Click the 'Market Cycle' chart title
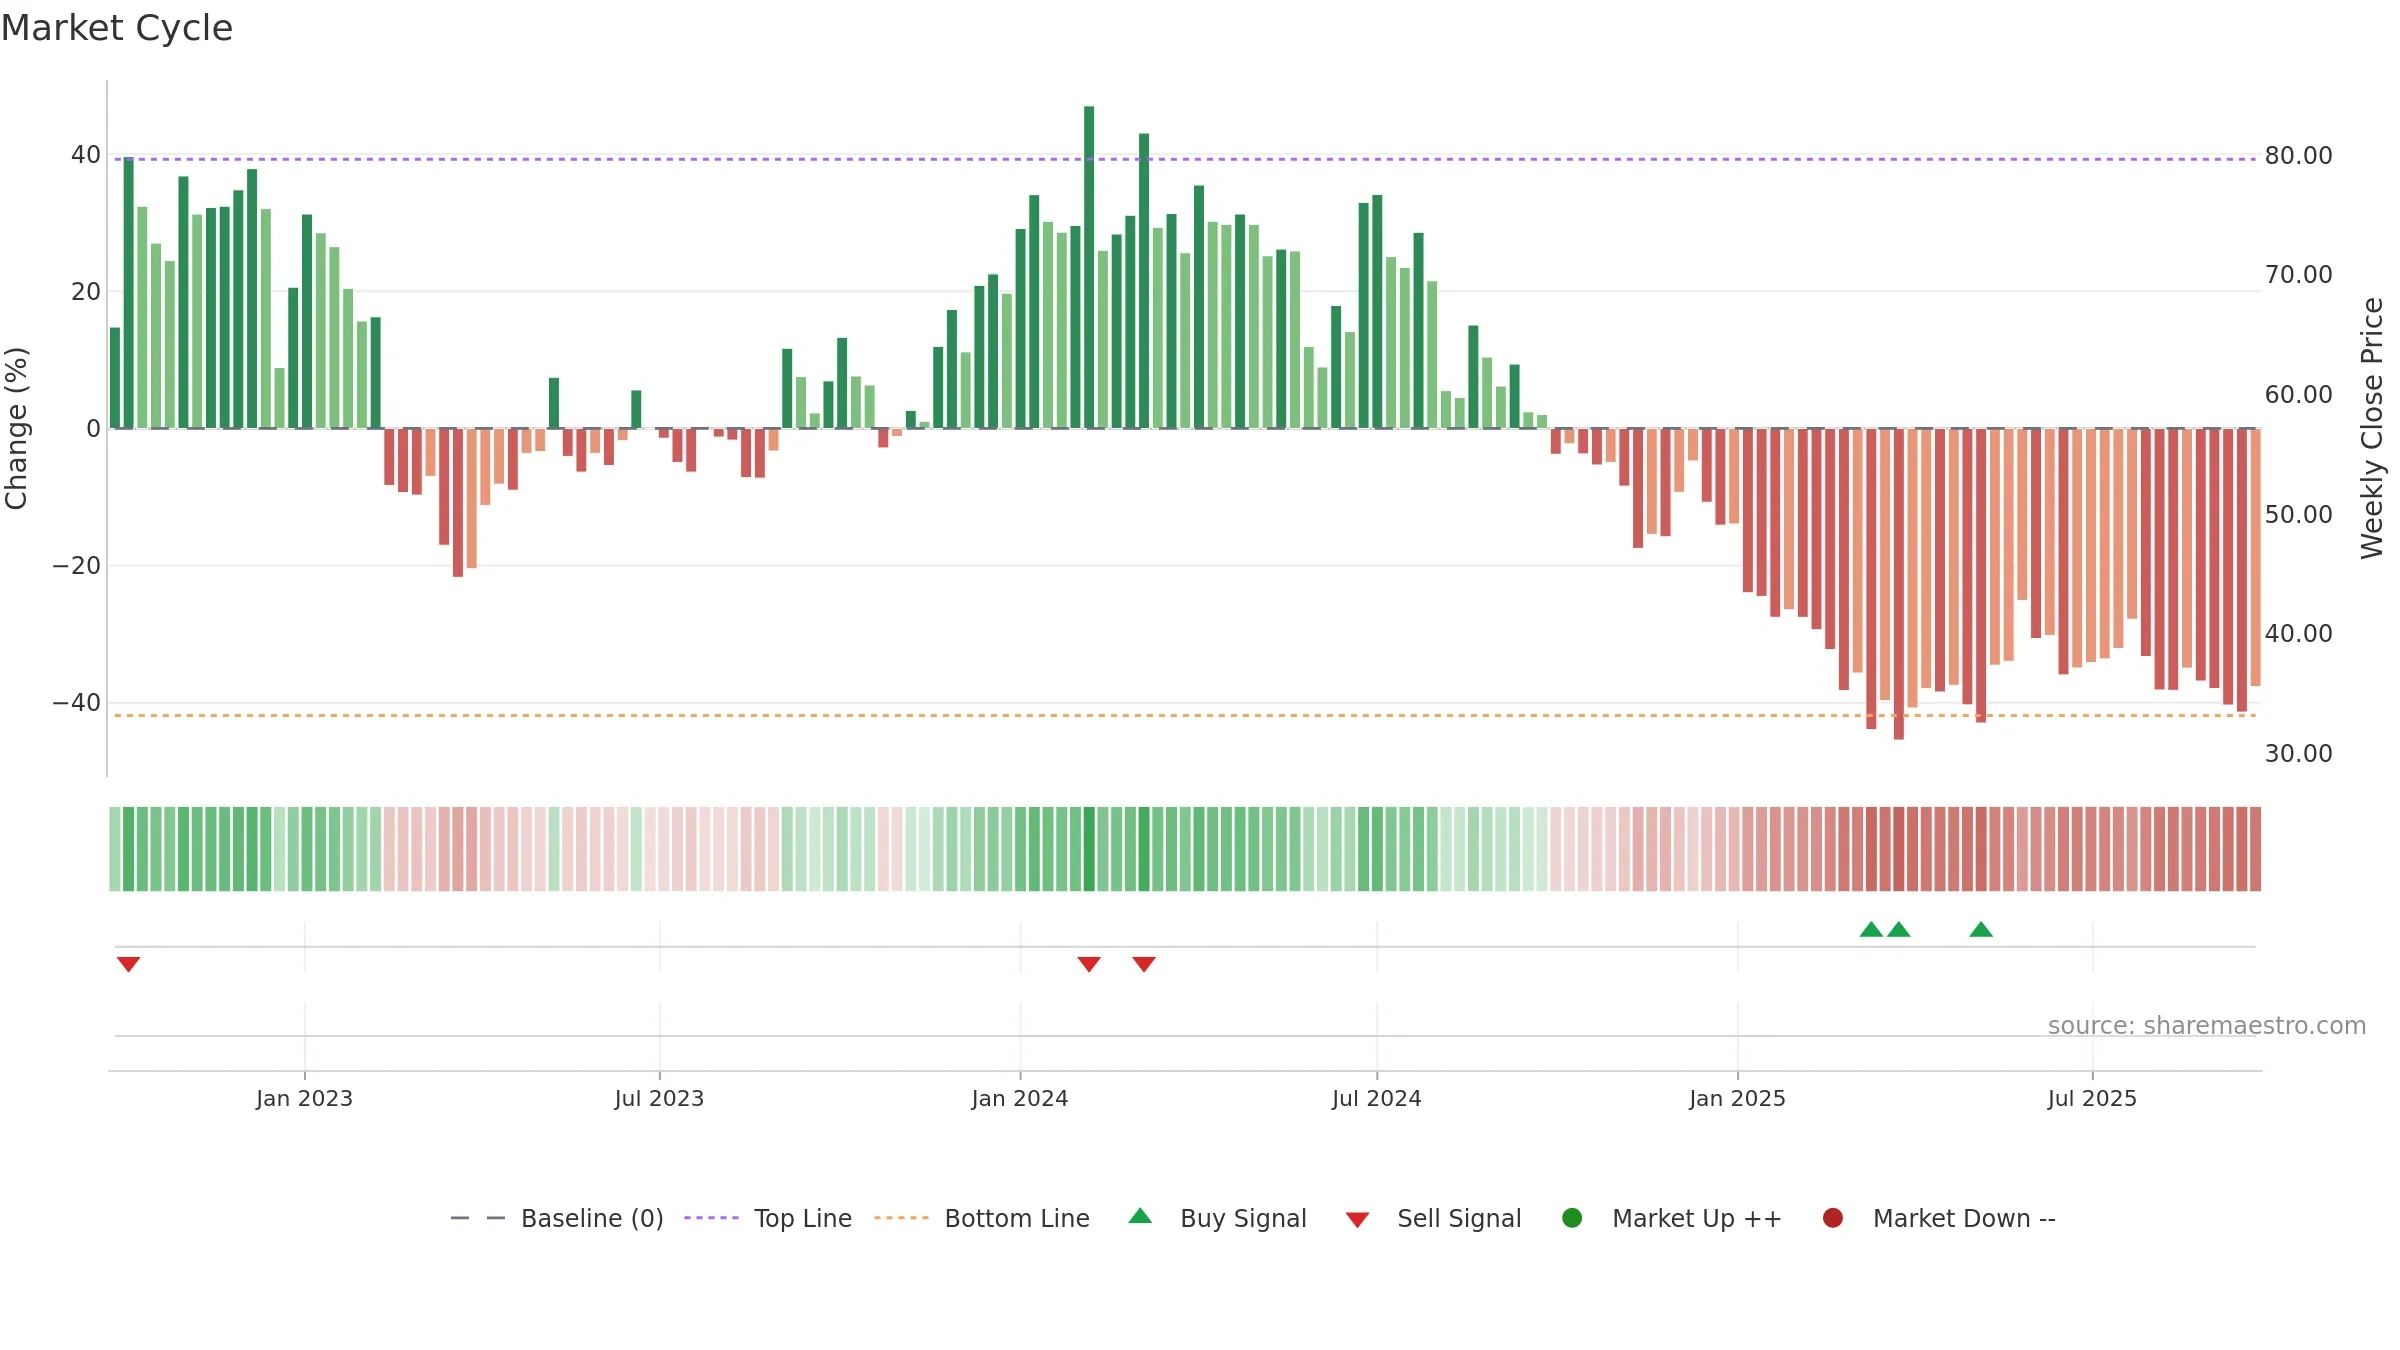The height and width of the screenshot is (1350, 2400). pos(117,28)
